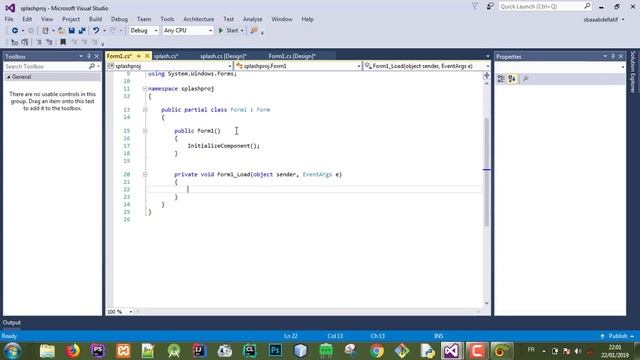Open Google Chrome from the taskbar
The height and width of the screenshot is (360, 640).
click(x=377, y=351)
